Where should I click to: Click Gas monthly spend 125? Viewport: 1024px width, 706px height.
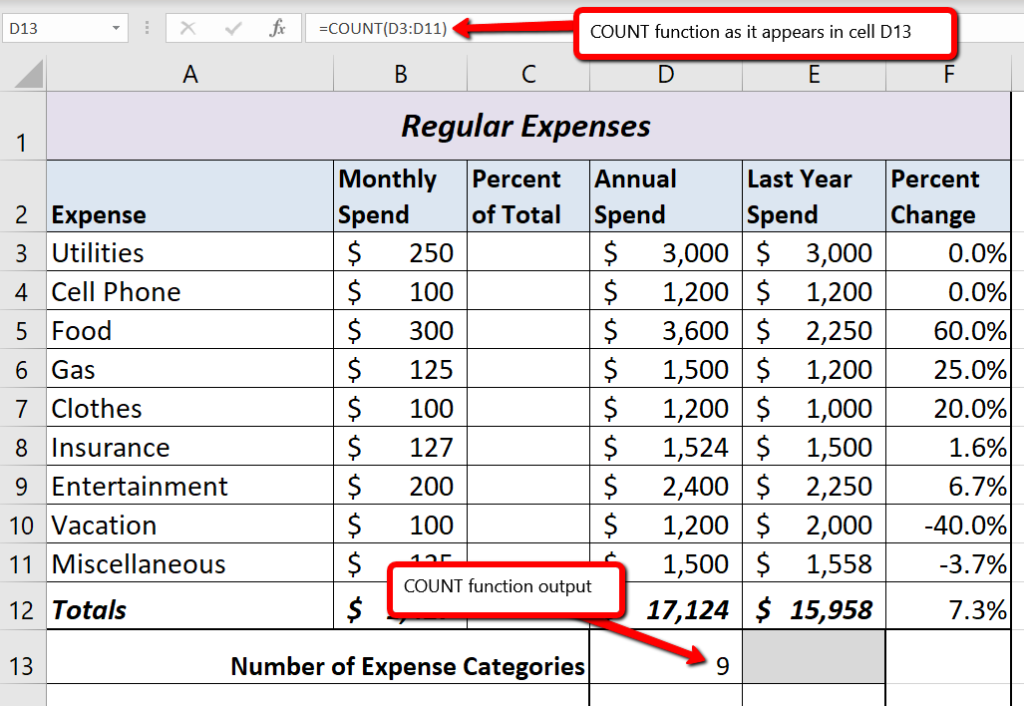click(400, 368)
